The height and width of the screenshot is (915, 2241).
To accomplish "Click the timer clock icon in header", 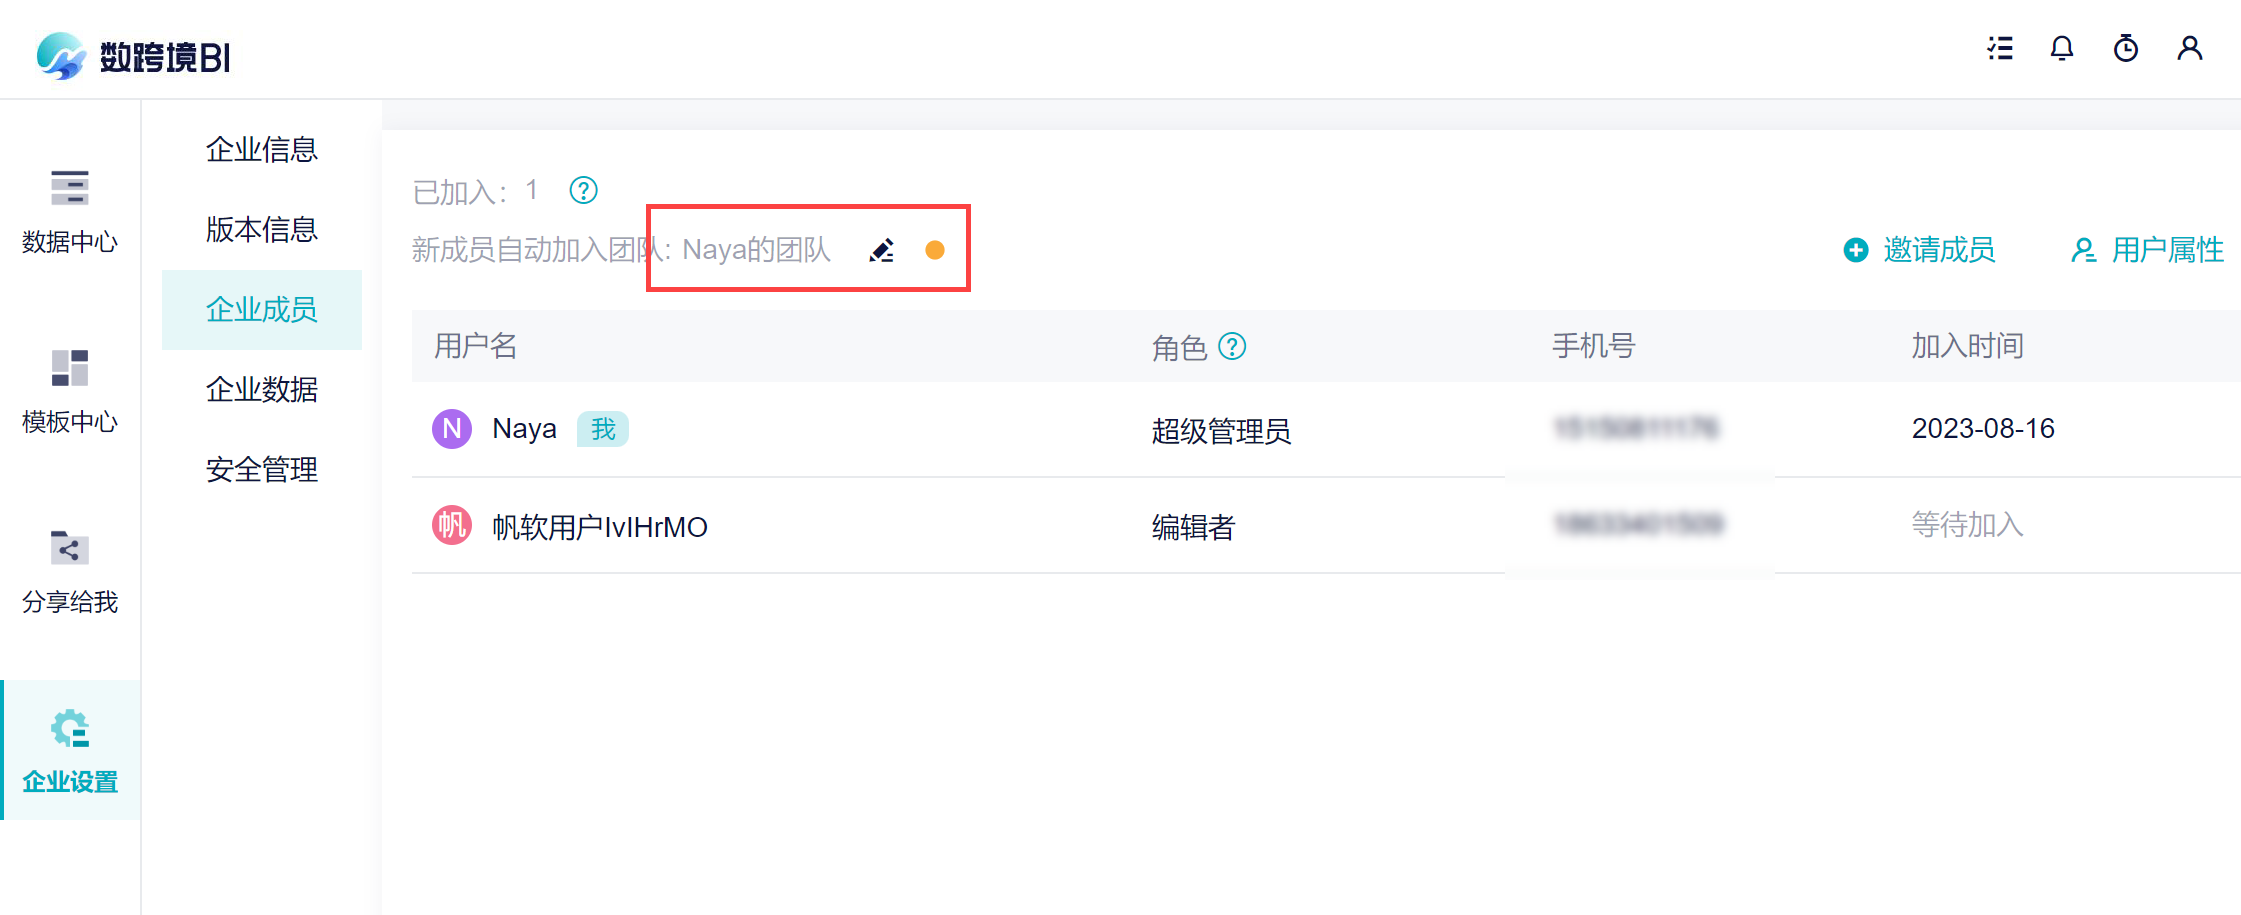I will (x=2125, y=49).
